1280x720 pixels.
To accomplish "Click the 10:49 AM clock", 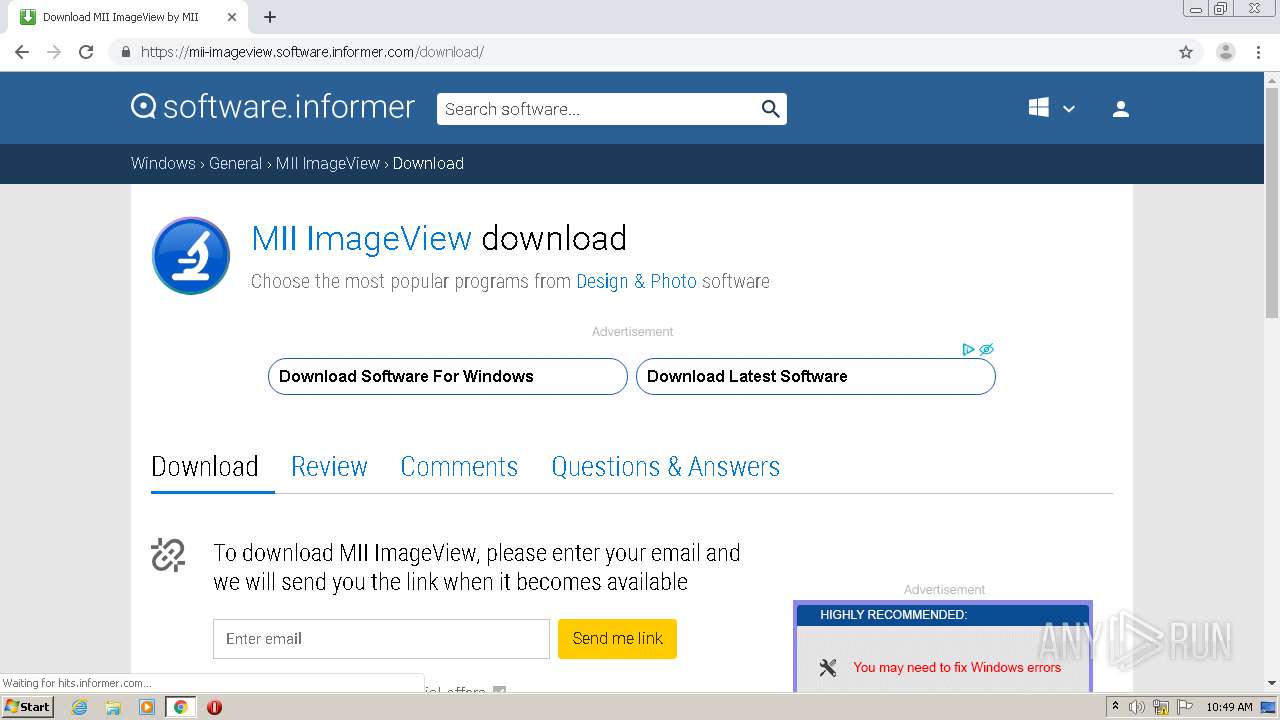I will [x=1229, y=707].
